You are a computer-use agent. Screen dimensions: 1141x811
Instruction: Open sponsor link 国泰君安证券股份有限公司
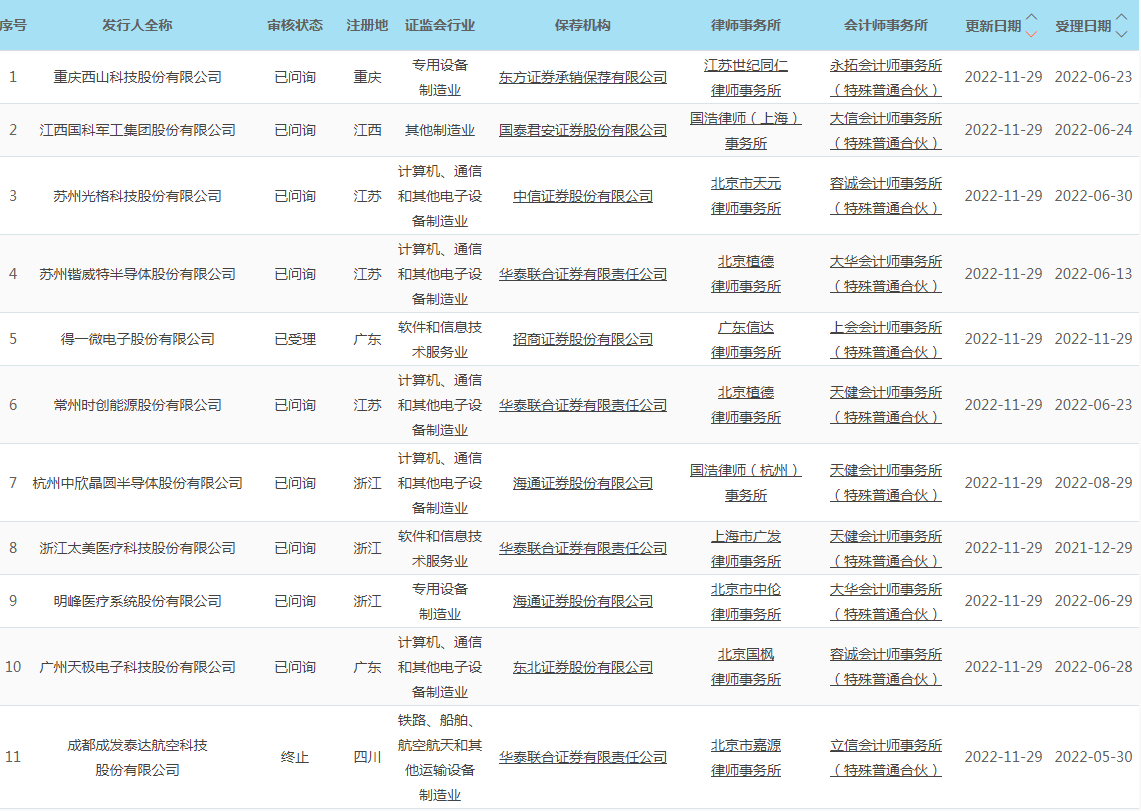(582, 130)
